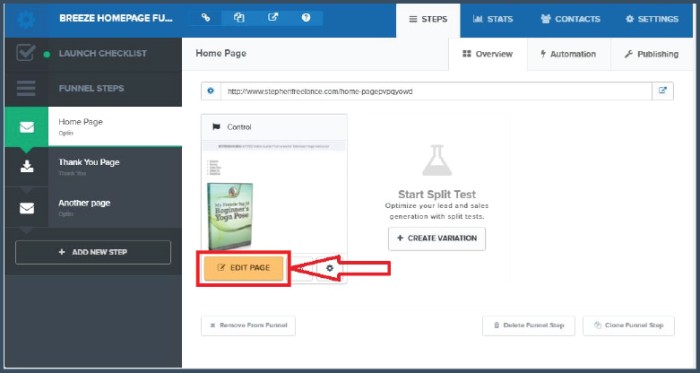Click the link icon in the header toolbar
Image resolution: width=700 pixels, height=373 pixels.
coord(205,18)
